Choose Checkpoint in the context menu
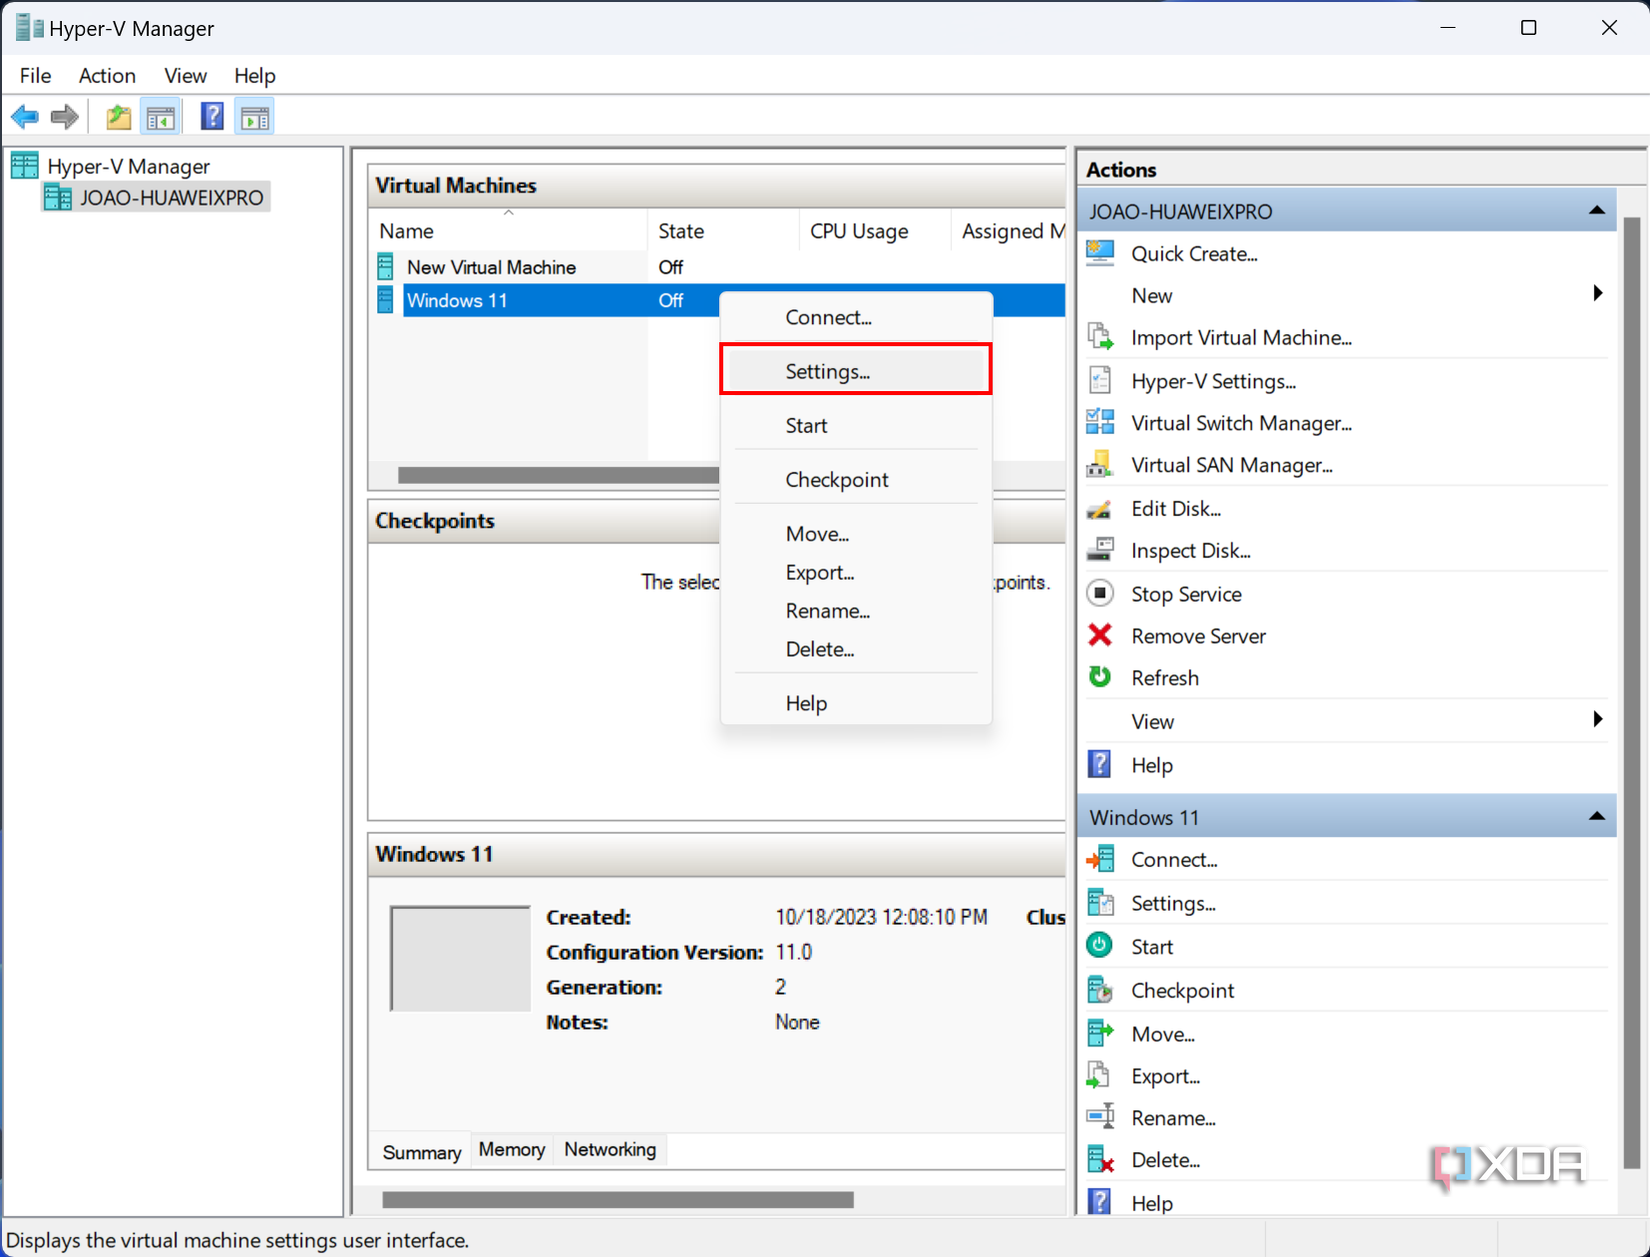This screenshot has height=1257, width=1650. coord(856,479)
